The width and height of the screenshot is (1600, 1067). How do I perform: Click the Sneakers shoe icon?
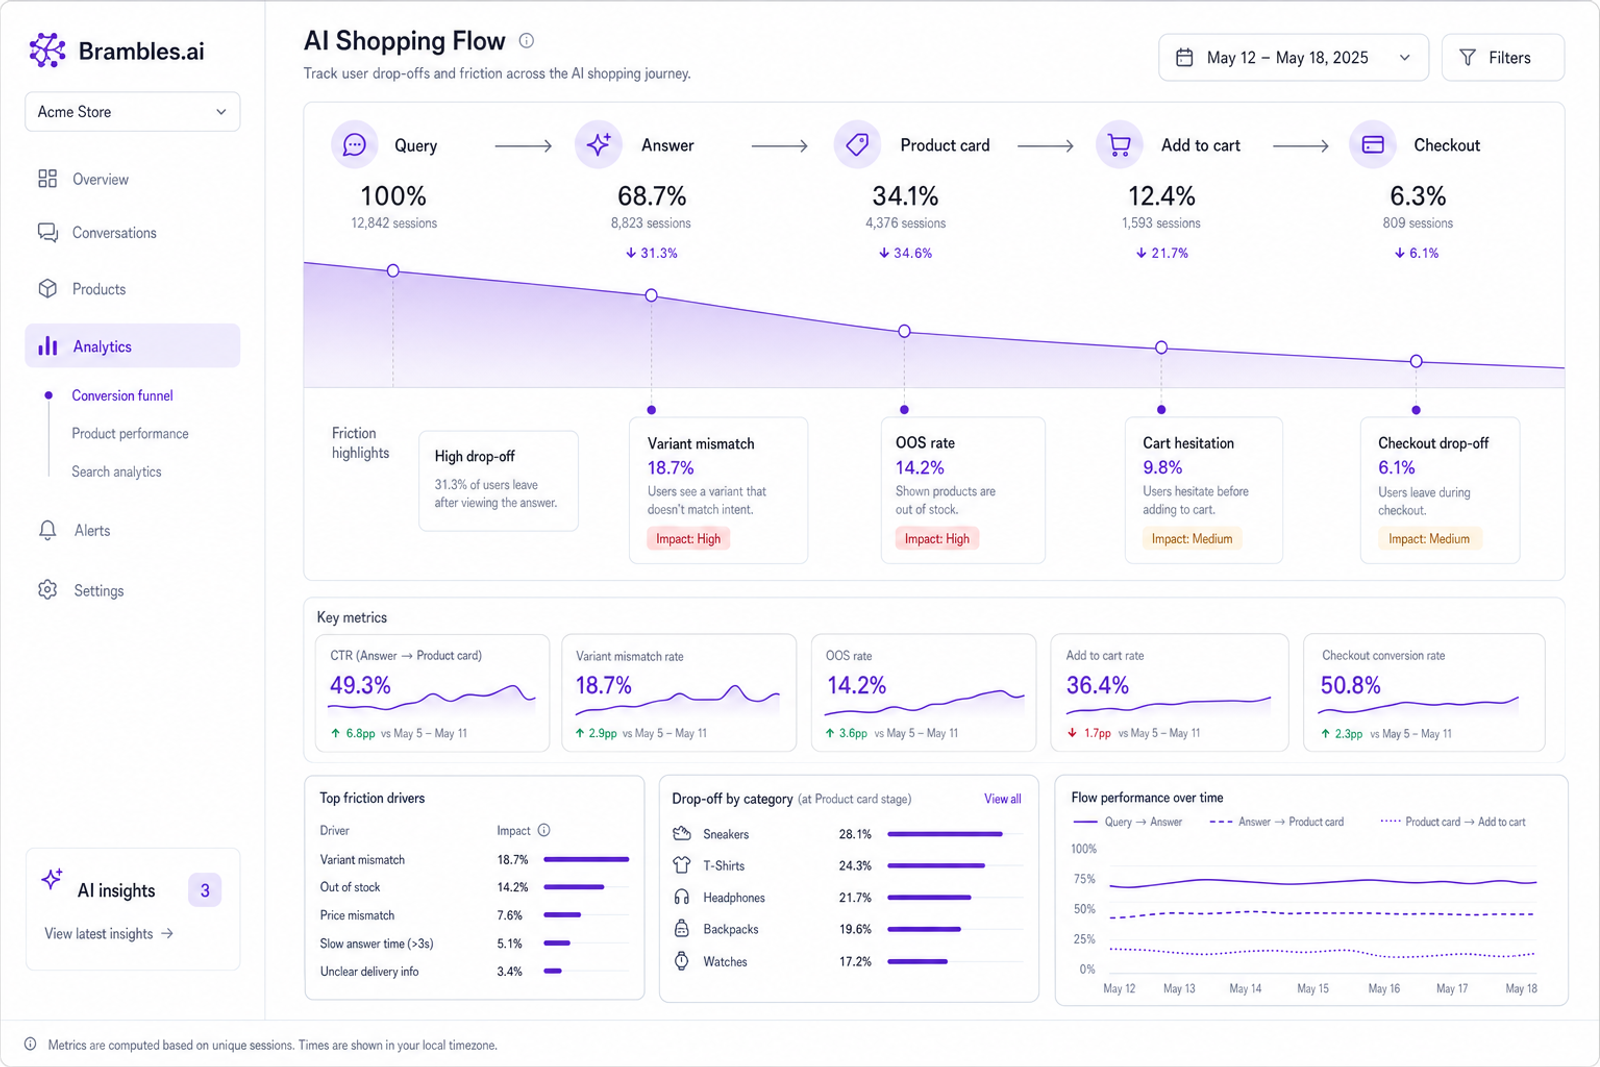682,834
